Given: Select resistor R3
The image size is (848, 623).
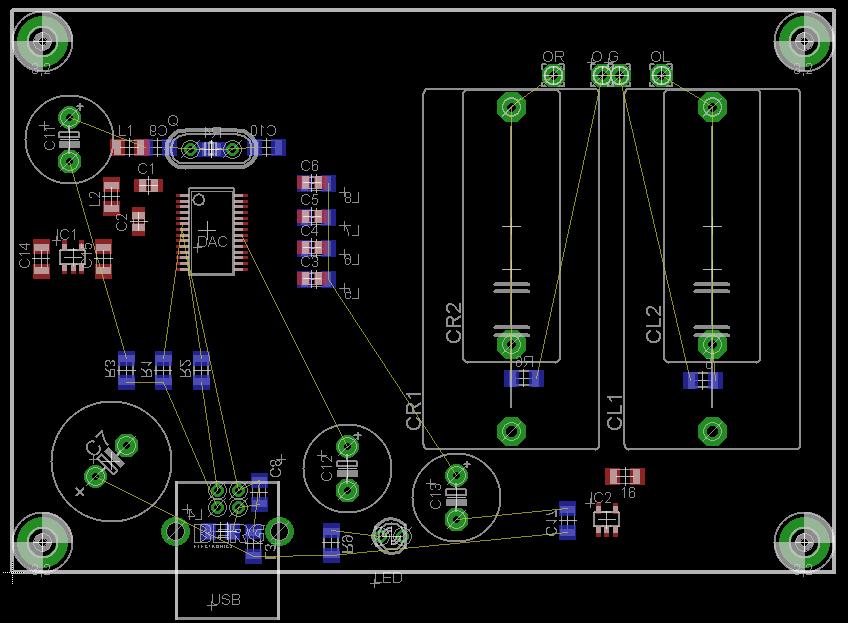Looking at the screenshot, I should 126,370.
